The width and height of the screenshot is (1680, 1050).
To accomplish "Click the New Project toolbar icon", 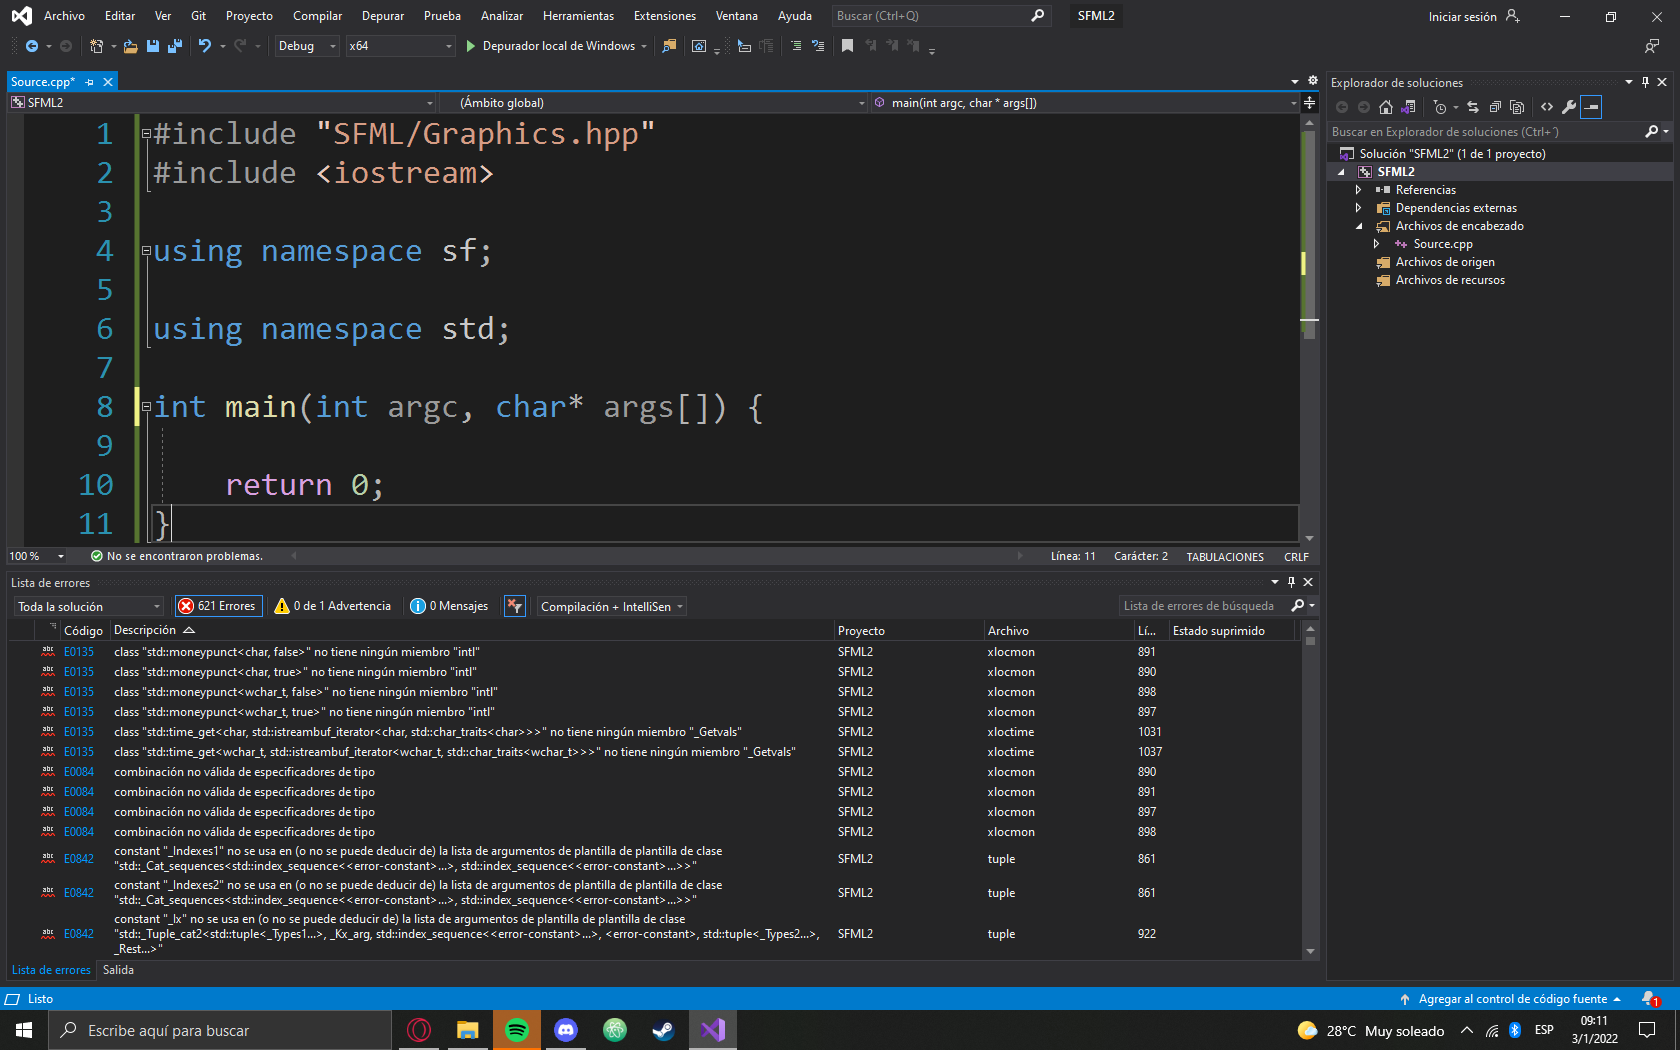I will click(96, 46).
